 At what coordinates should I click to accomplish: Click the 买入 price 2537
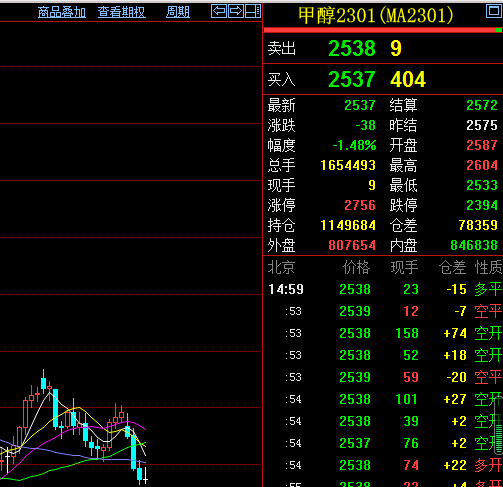(352, 79)
